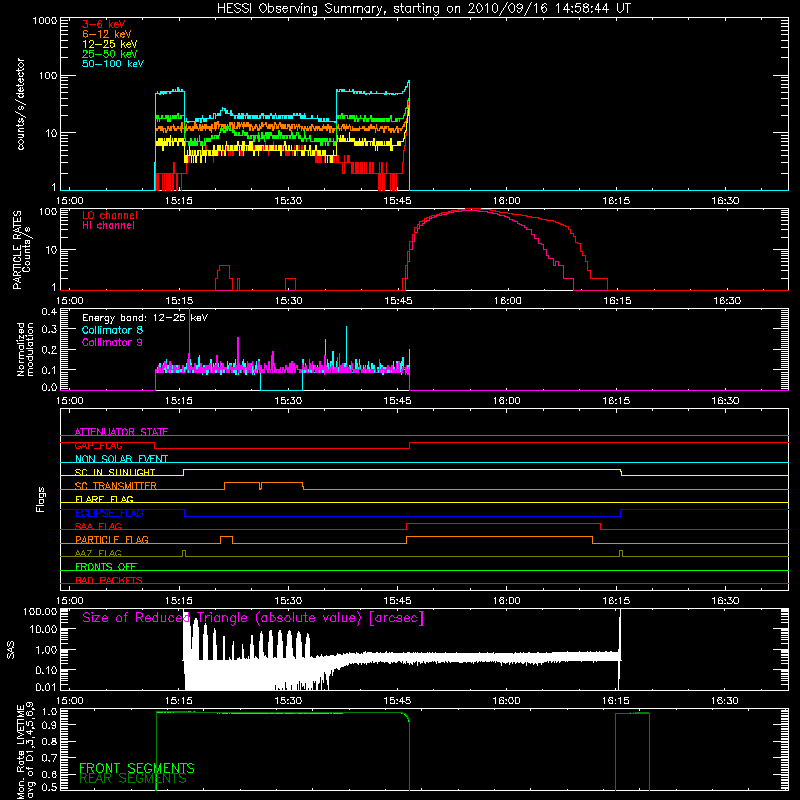Click the FRONTS_OFF flag label

(106, 567)
